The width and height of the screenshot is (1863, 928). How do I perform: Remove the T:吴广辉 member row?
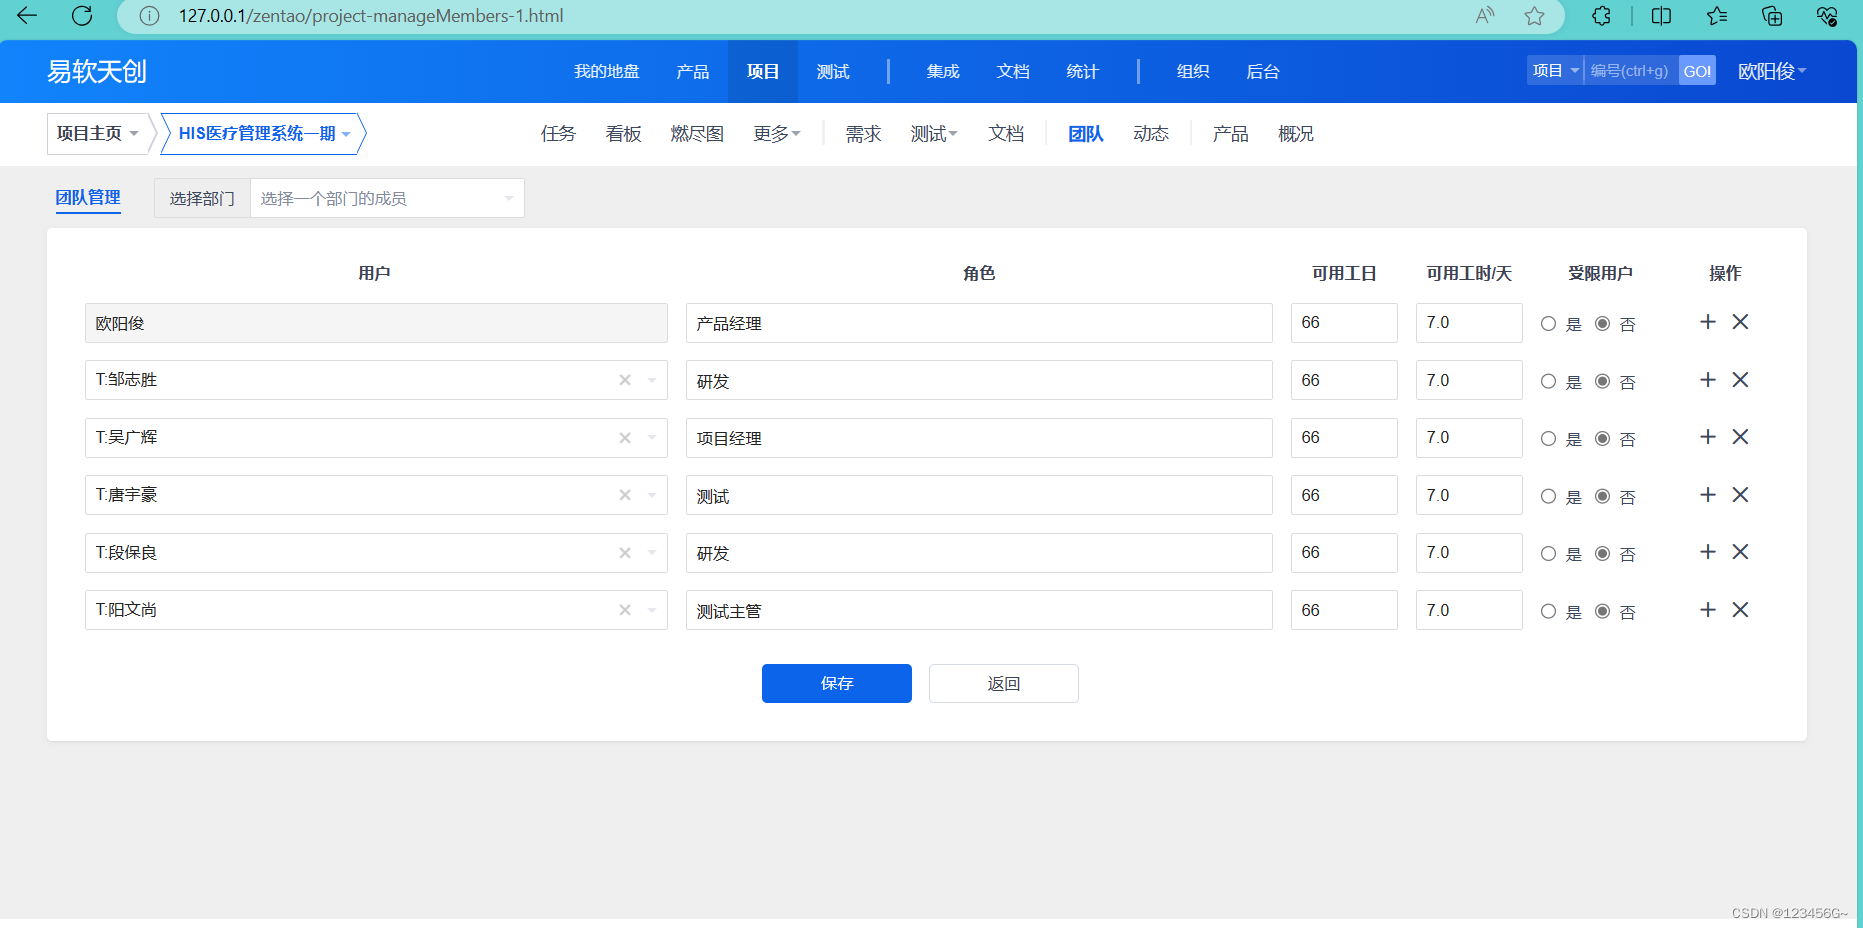[x=1740, y=437]
